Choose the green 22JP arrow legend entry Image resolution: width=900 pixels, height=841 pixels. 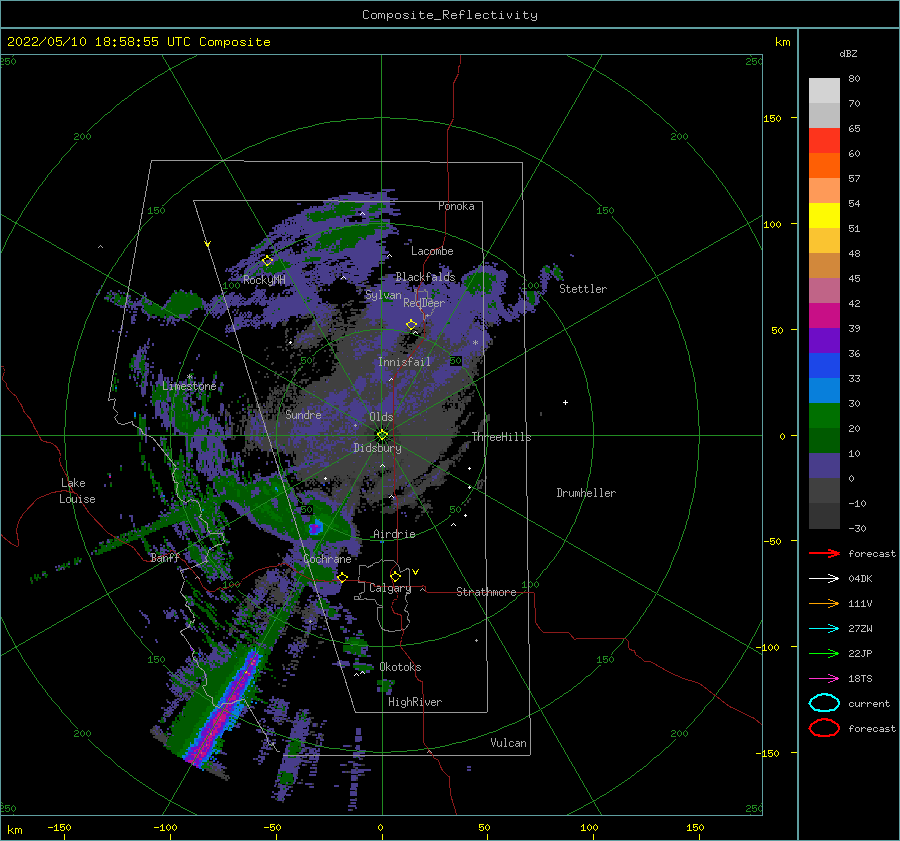pyautogui.click(x=824, y=653)
